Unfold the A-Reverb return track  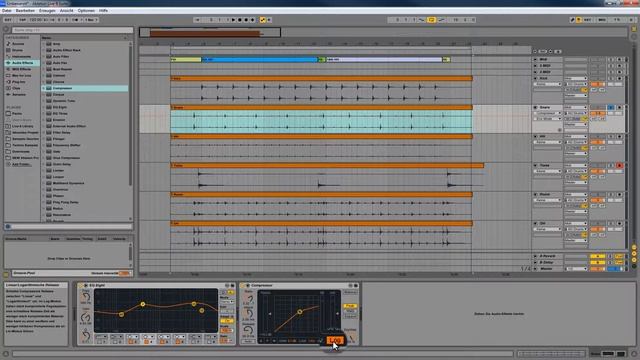536,256
